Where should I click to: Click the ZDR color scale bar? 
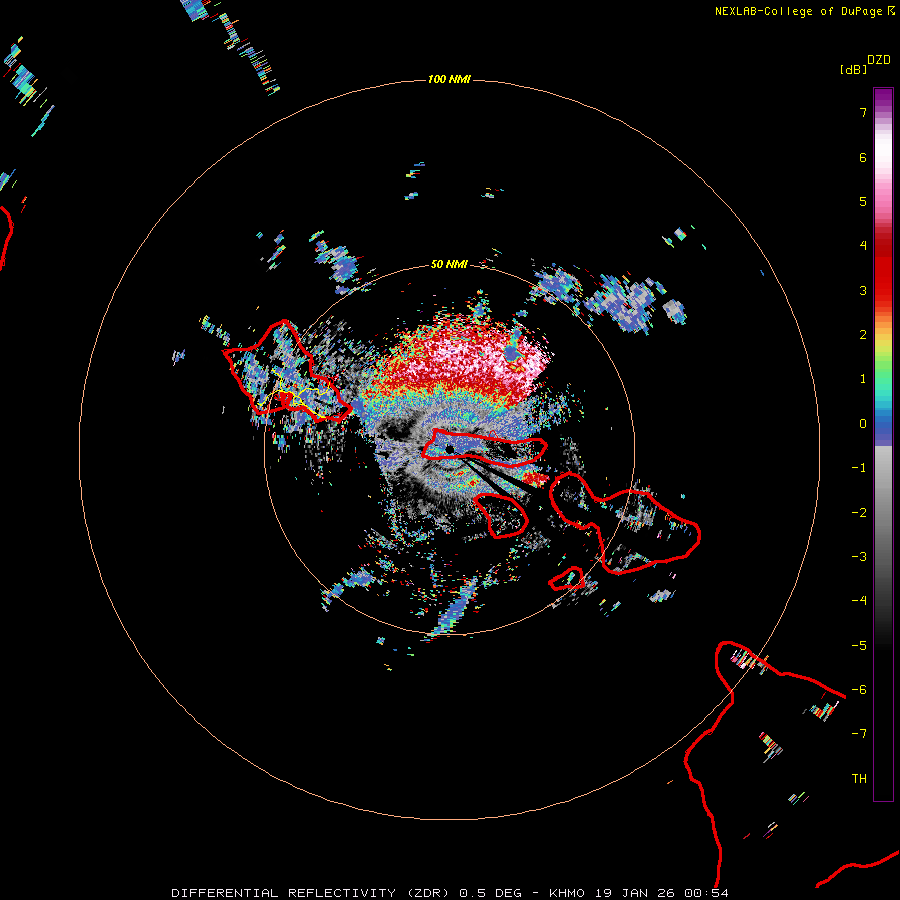(x=883, y=444)
